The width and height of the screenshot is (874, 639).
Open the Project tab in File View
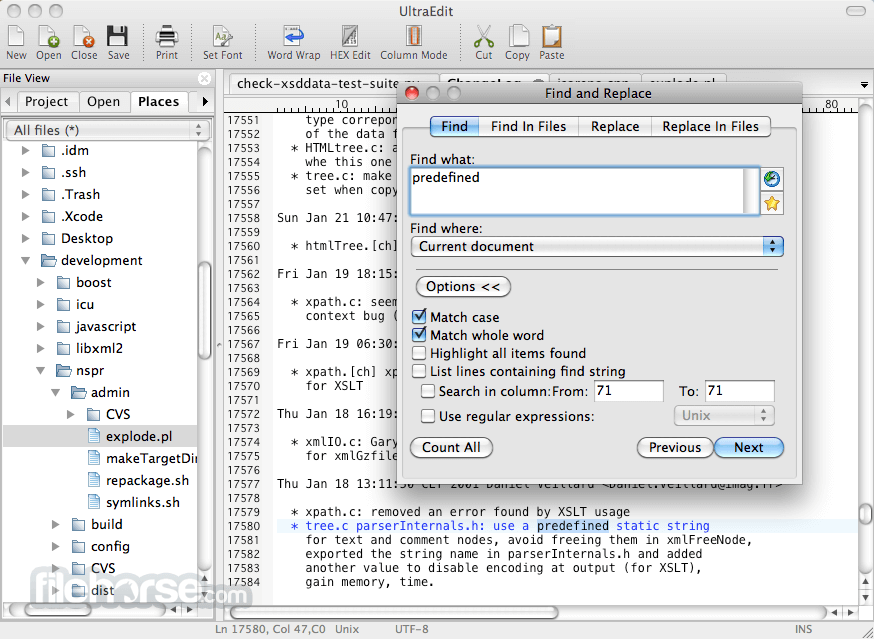point(46,101)
